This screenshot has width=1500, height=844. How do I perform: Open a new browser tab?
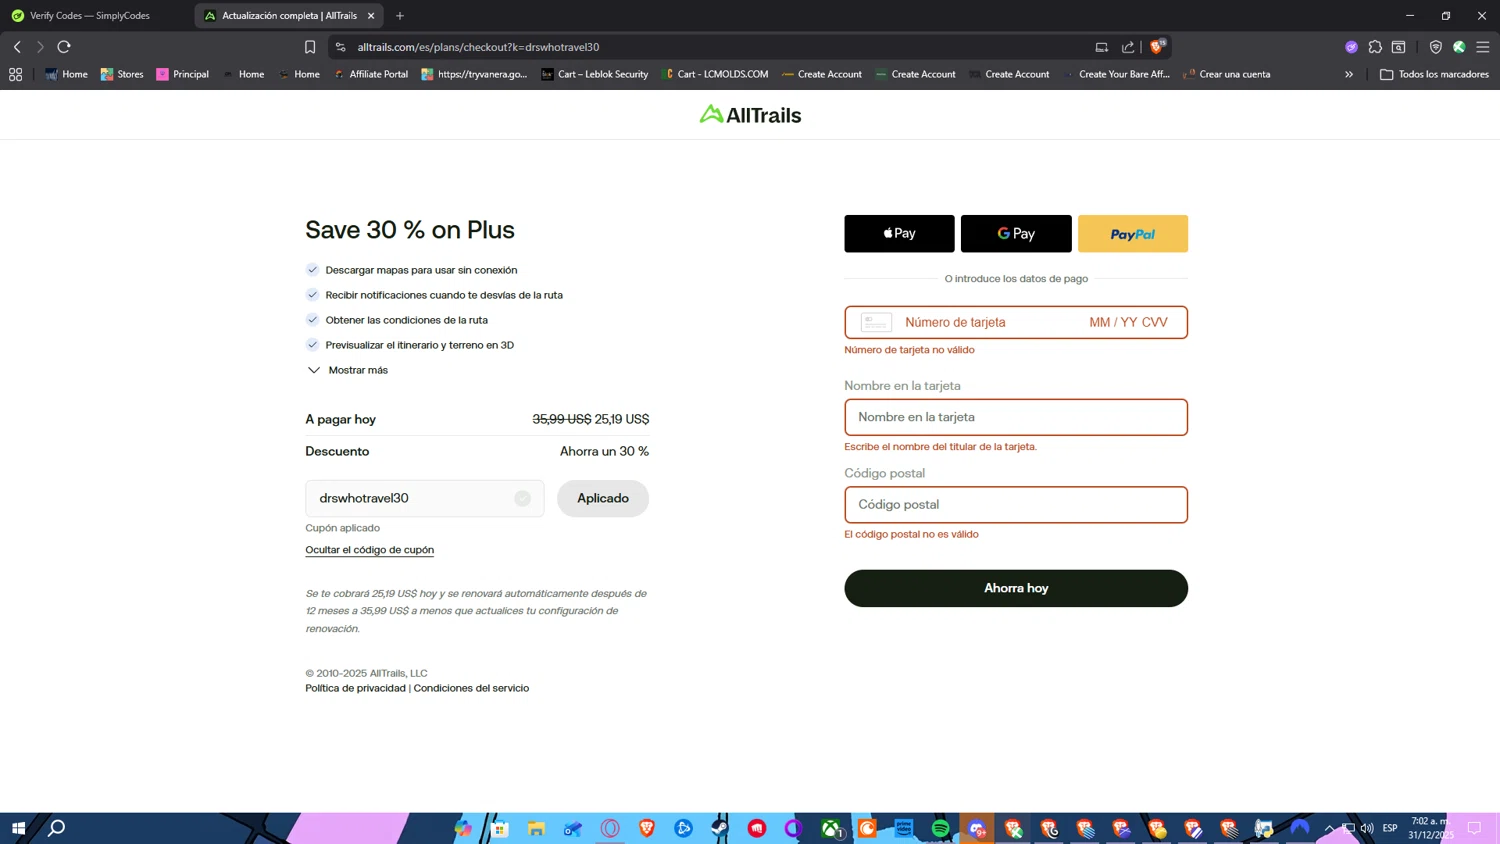(x=400, y=16)
